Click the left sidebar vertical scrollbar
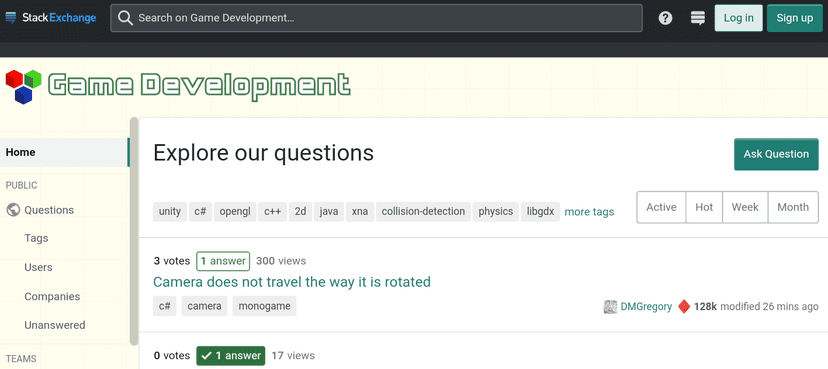The height and width of the screenshot is (369, 828). pyautogui.click(x=134, y=231)
